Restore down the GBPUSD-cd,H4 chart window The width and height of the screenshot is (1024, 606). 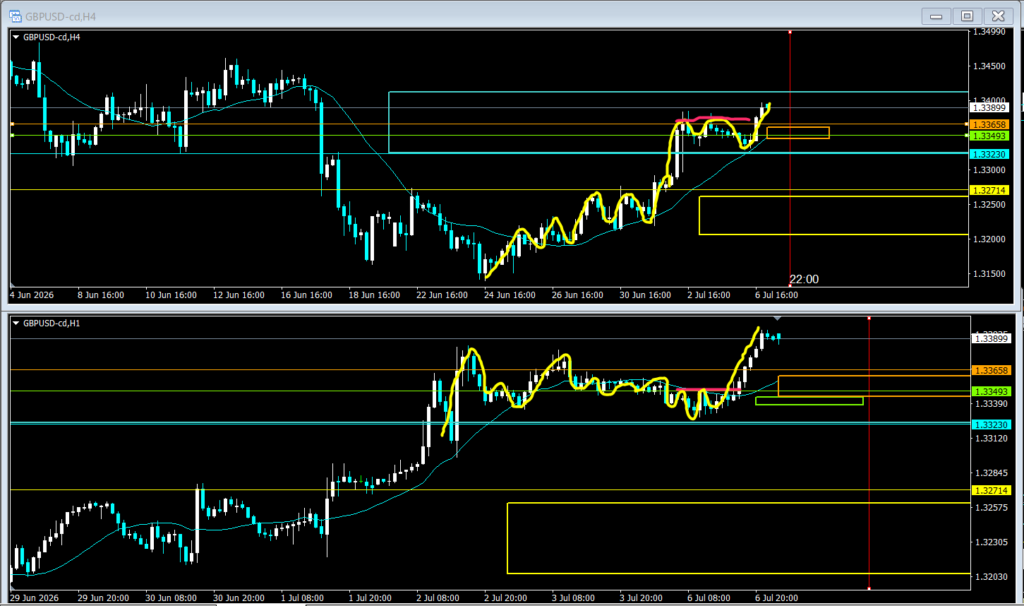pyautogui.click(x=967, y=16)
